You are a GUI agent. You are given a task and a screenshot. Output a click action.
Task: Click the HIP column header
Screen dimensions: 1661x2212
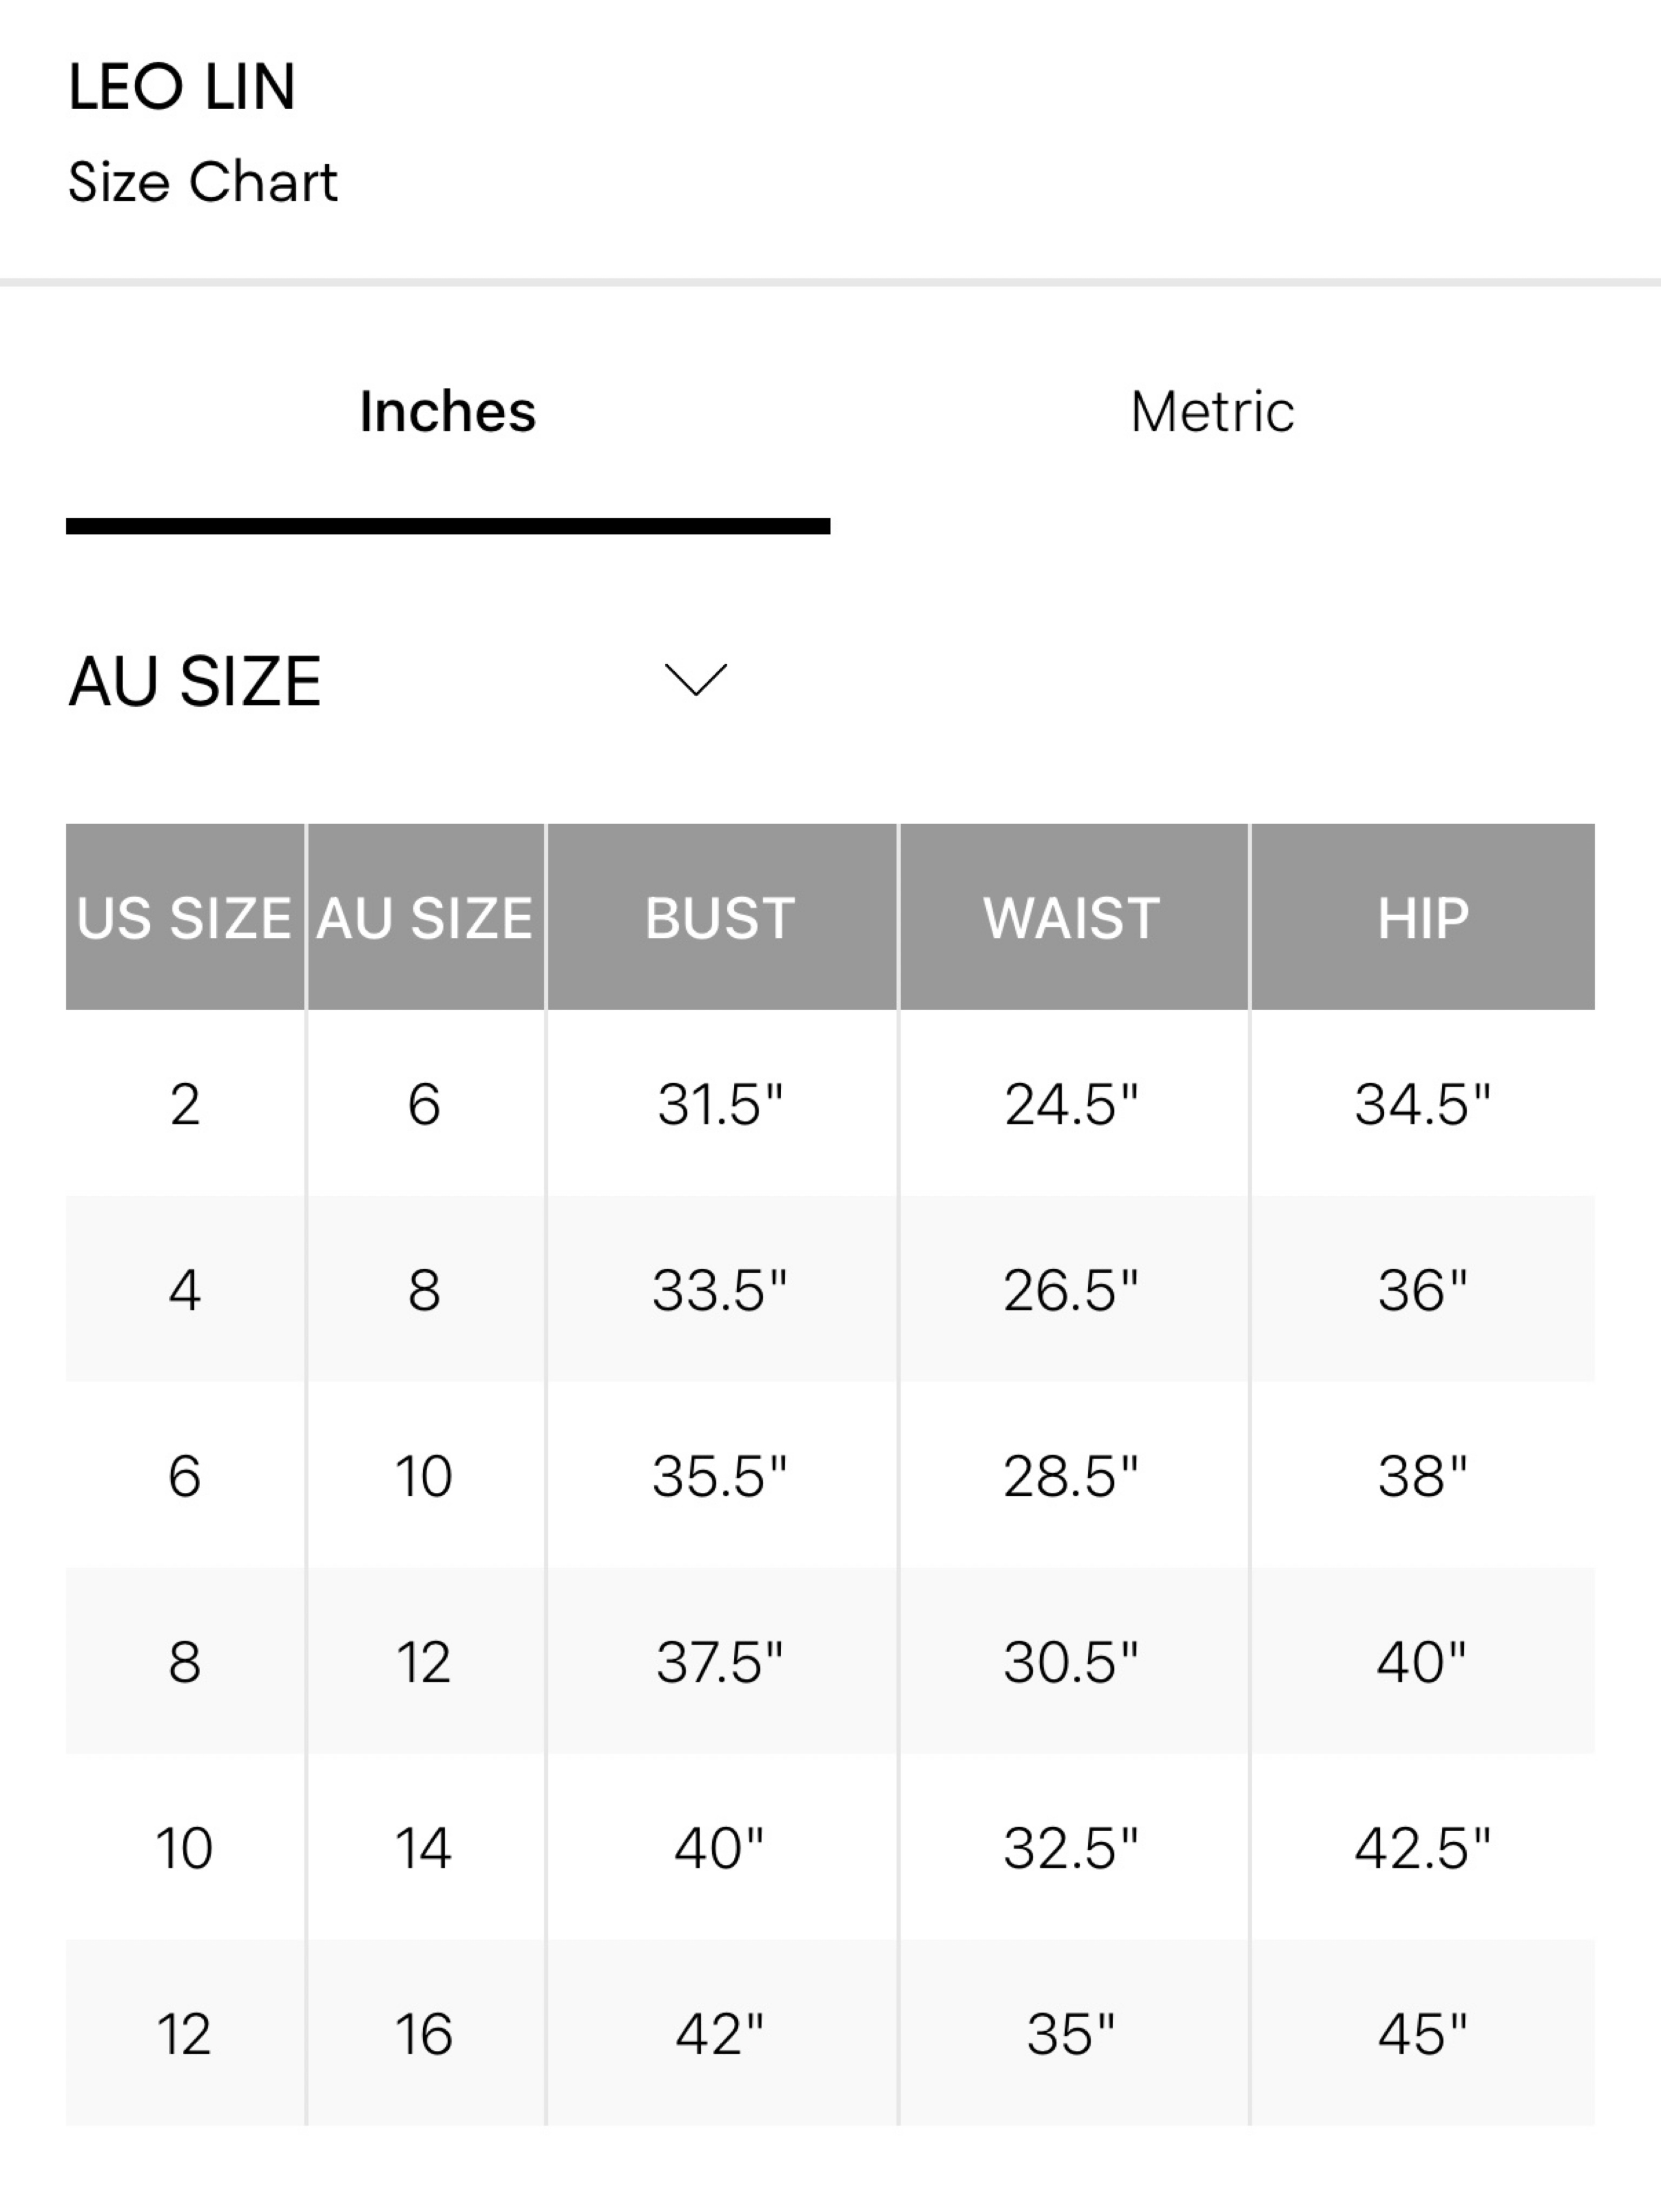pos(1423,917)
